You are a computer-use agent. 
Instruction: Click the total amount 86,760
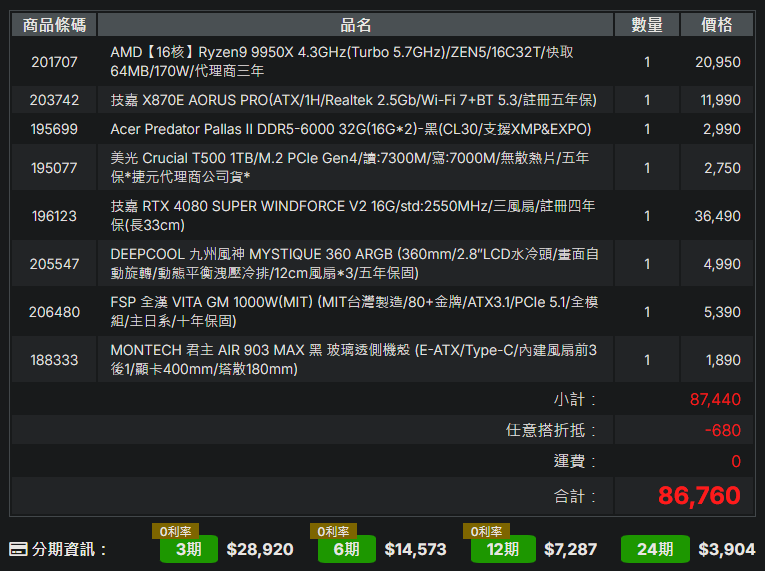pos(699,495)
